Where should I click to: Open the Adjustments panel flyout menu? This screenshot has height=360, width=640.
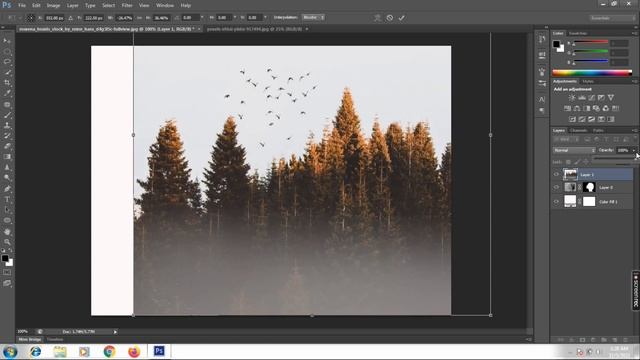tap(634, 82)
